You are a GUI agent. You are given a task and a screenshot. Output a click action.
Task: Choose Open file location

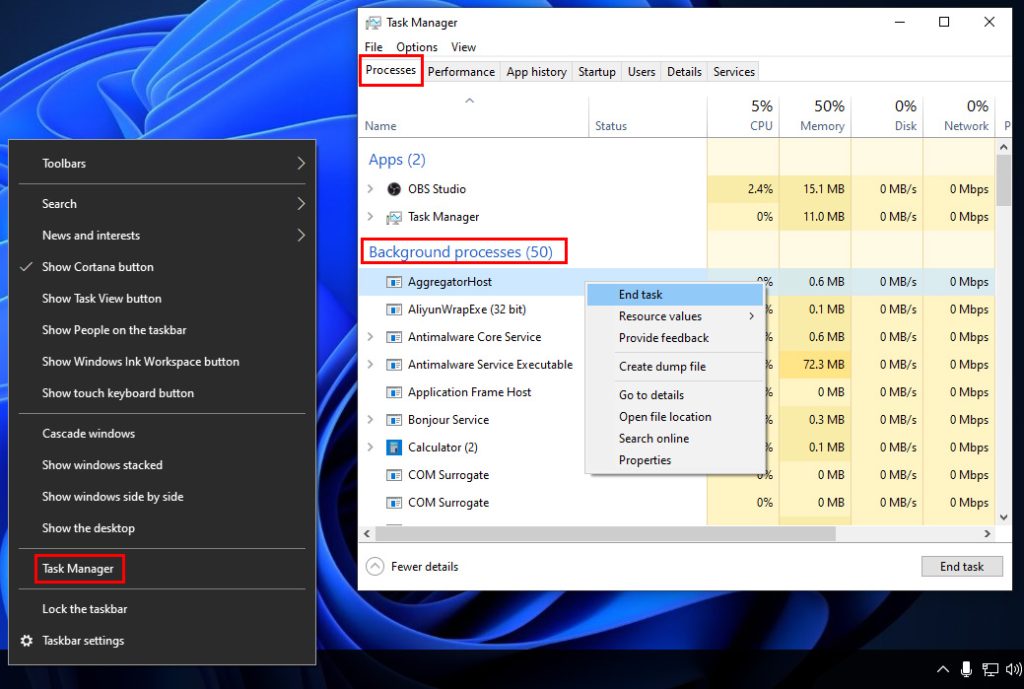pos(675,417)
